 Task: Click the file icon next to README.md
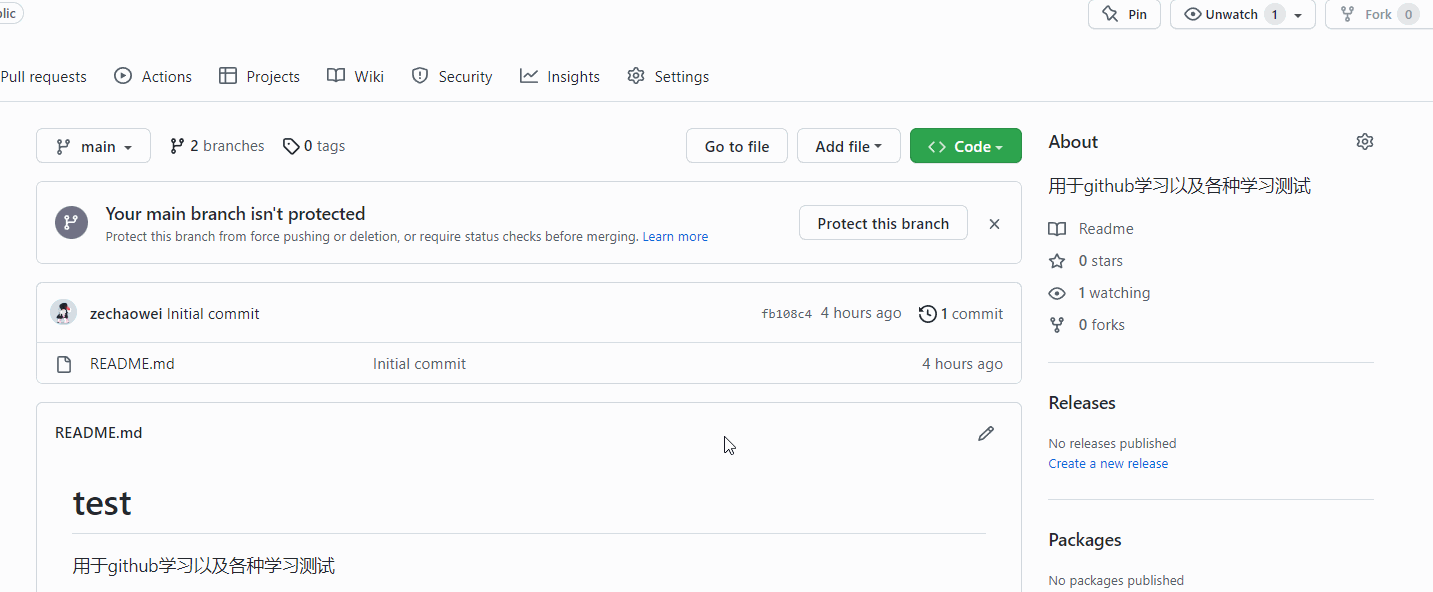[x=63, y=363]
